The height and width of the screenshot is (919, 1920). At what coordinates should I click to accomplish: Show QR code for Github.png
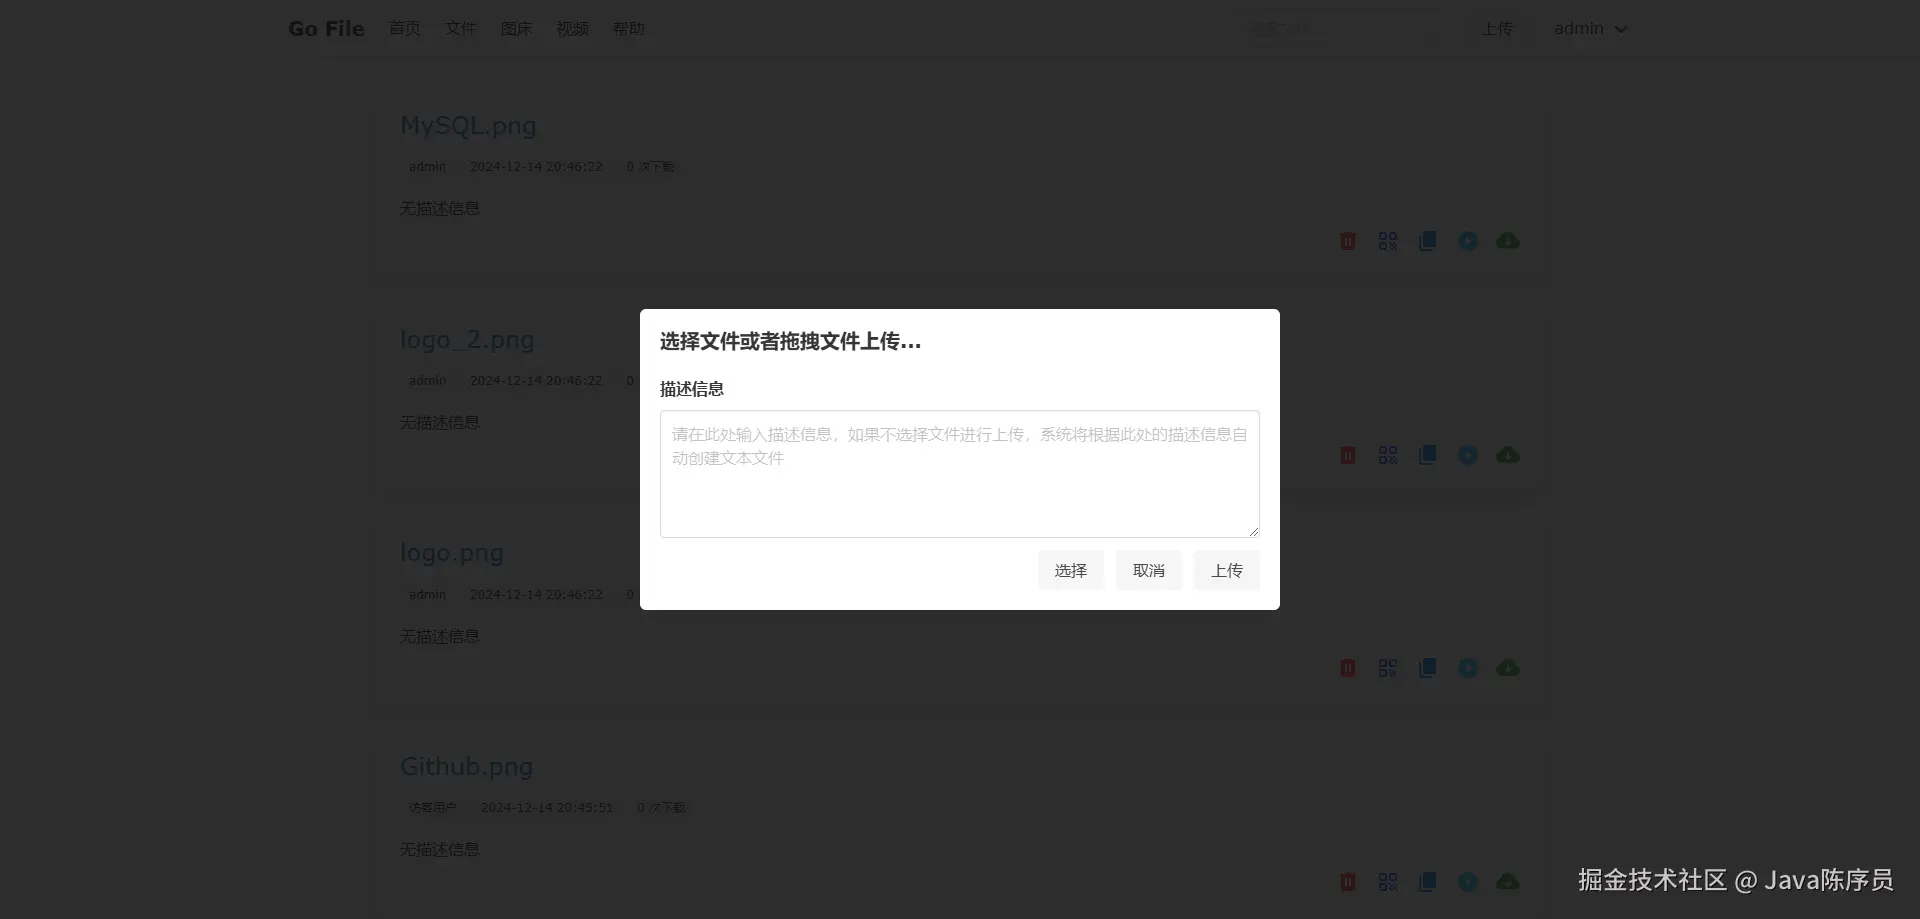1388,882
